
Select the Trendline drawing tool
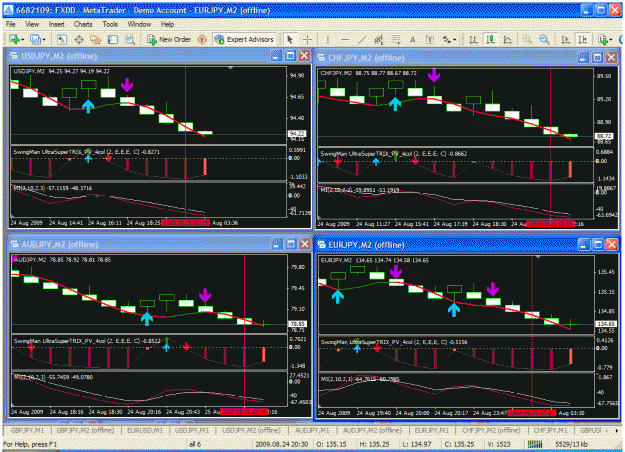point(362,39)
